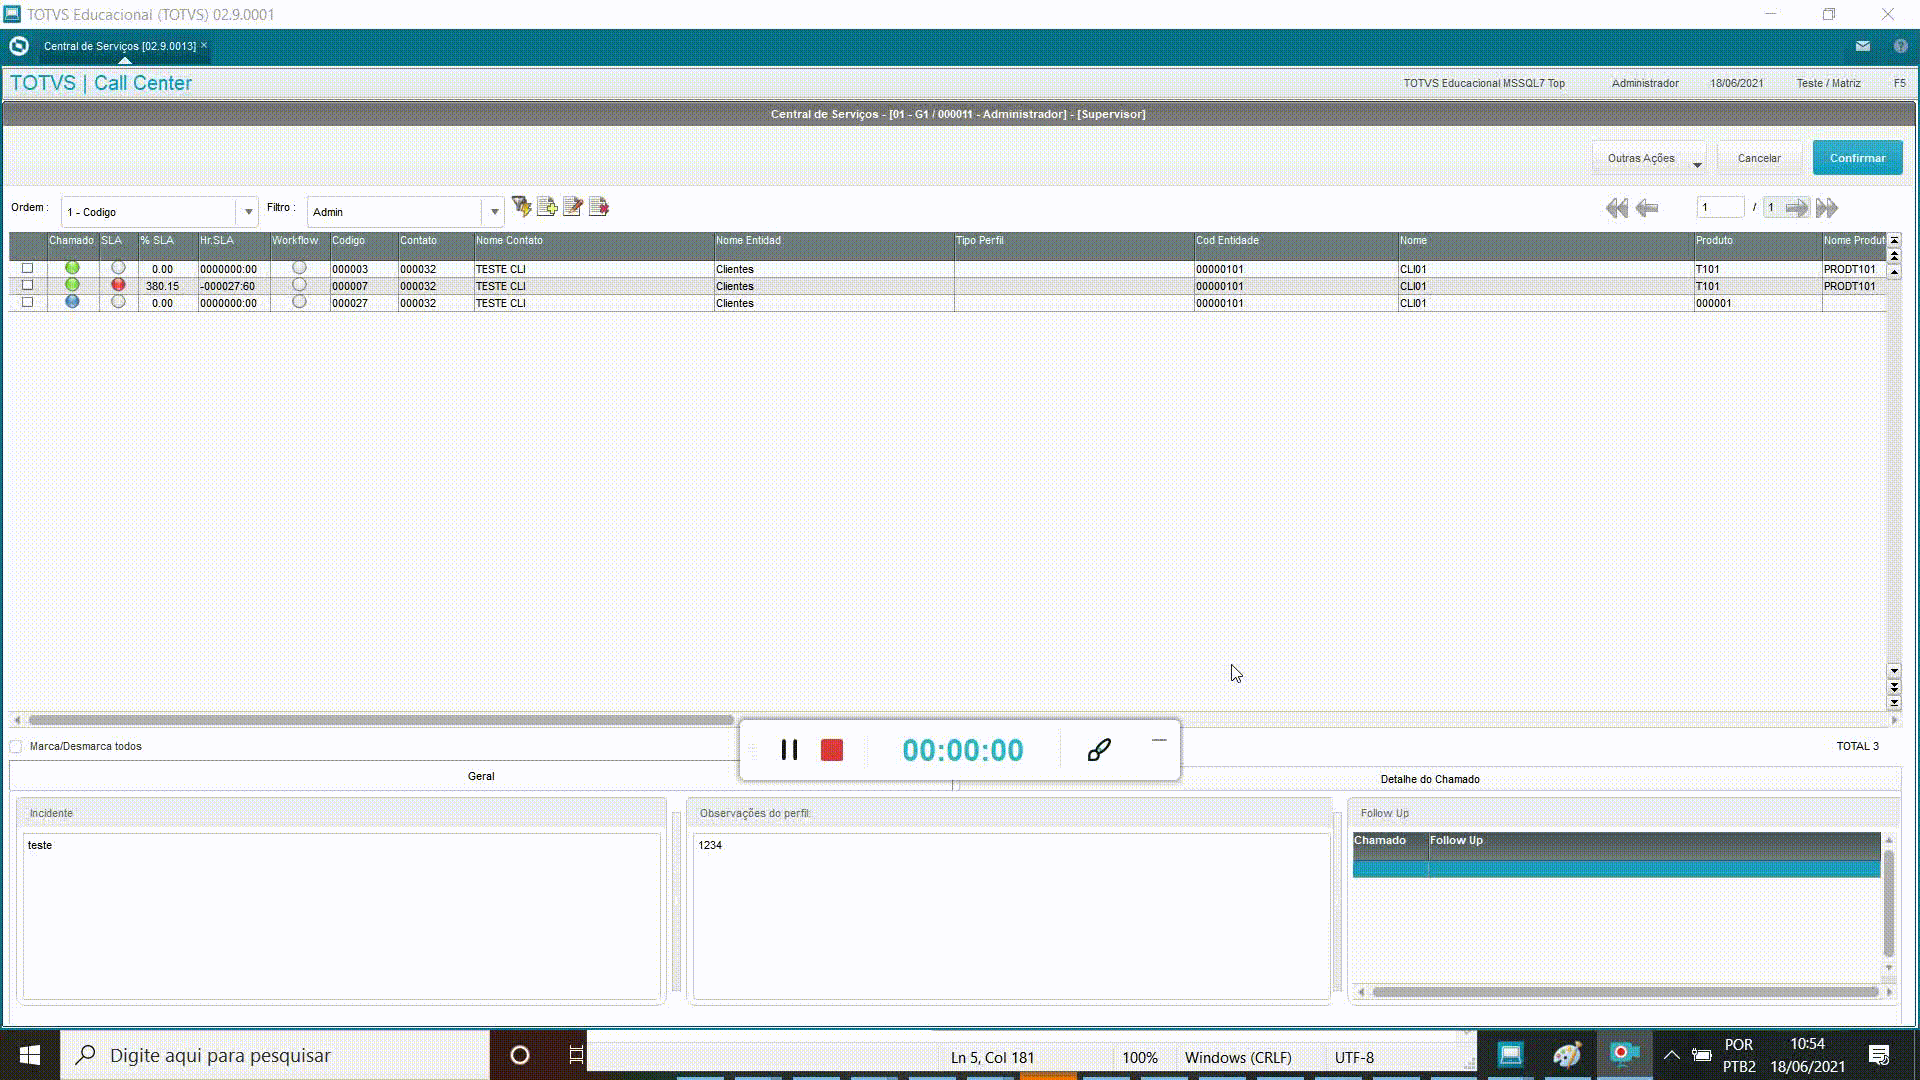Screen dimensions: 1920x1080
Task: Click the current page number field
Action: (1720, 208)
